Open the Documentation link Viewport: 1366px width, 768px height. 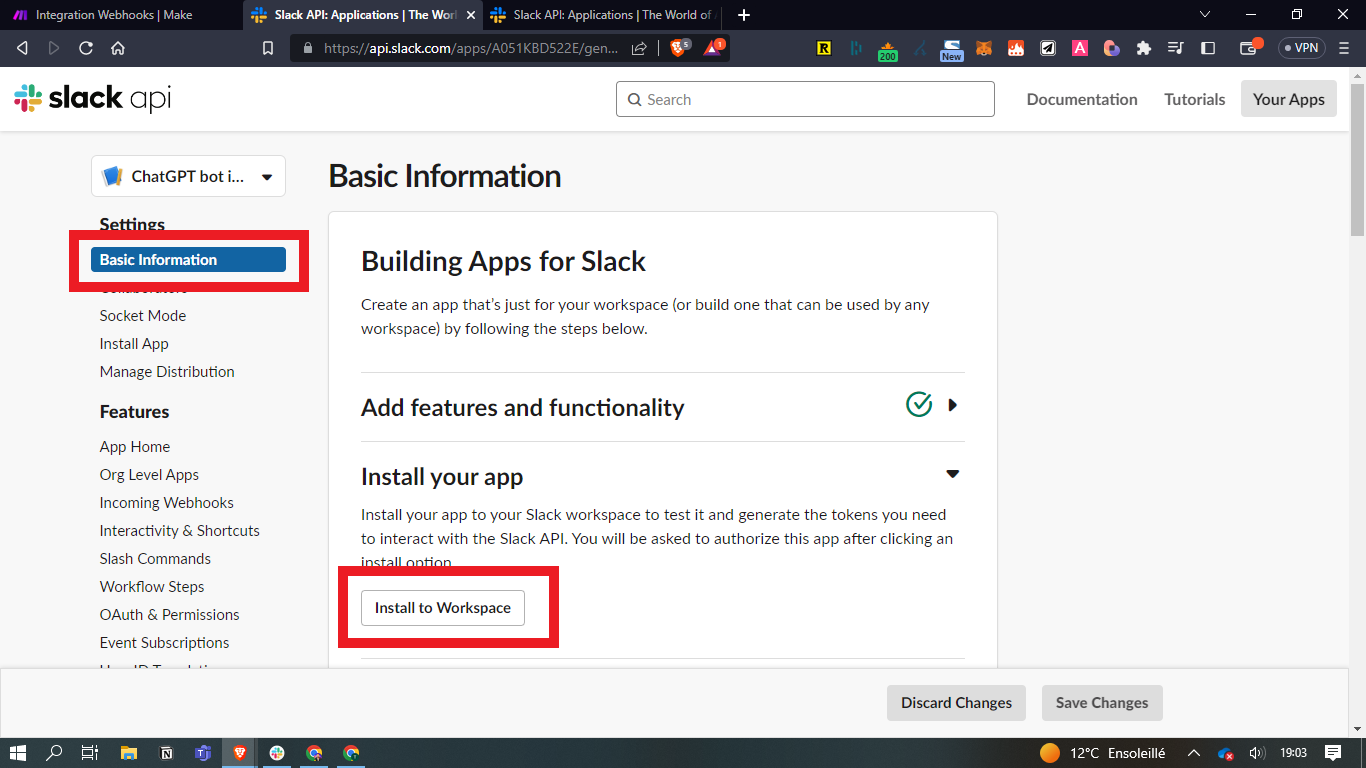point(1081,99)
